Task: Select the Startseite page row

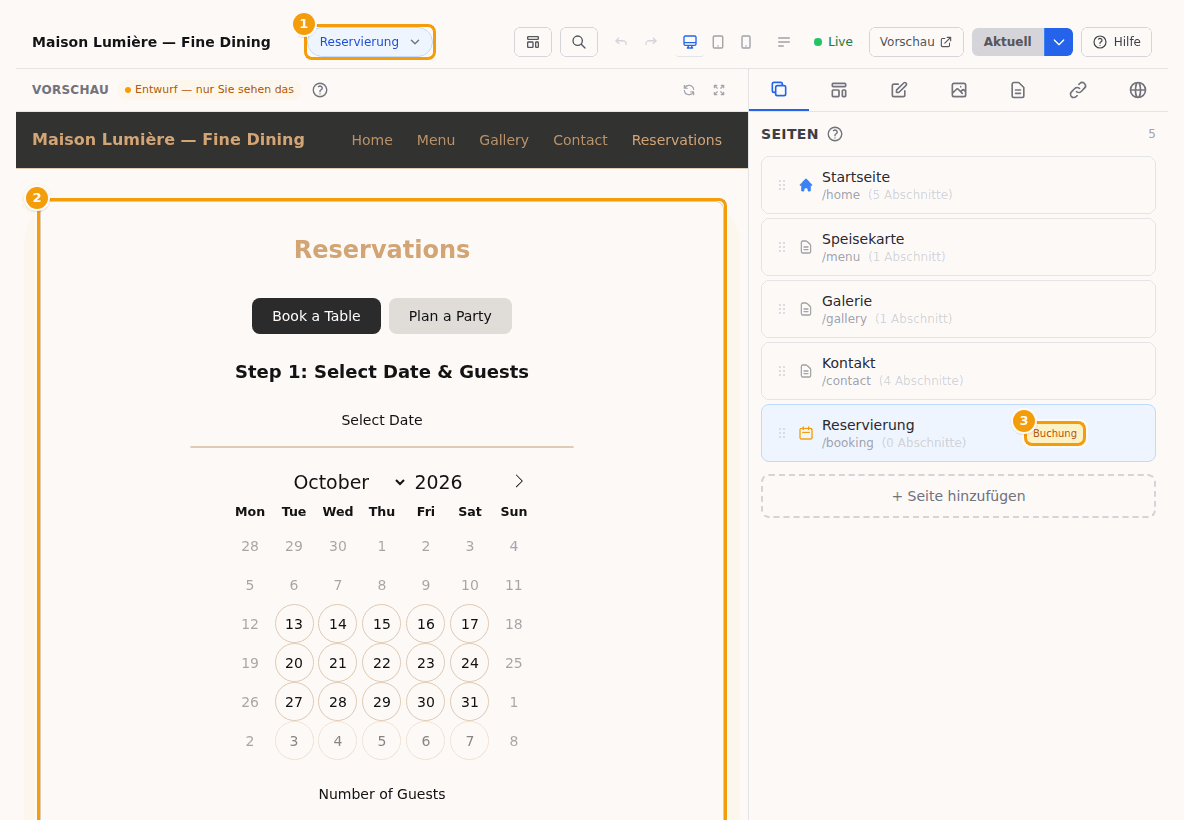Action: (958, 185)
